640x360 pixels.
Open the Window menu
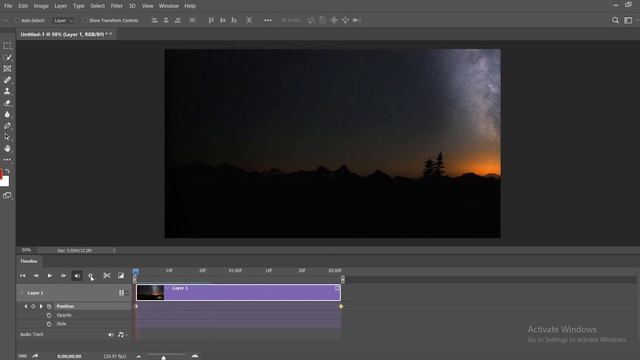click(169, 6)
